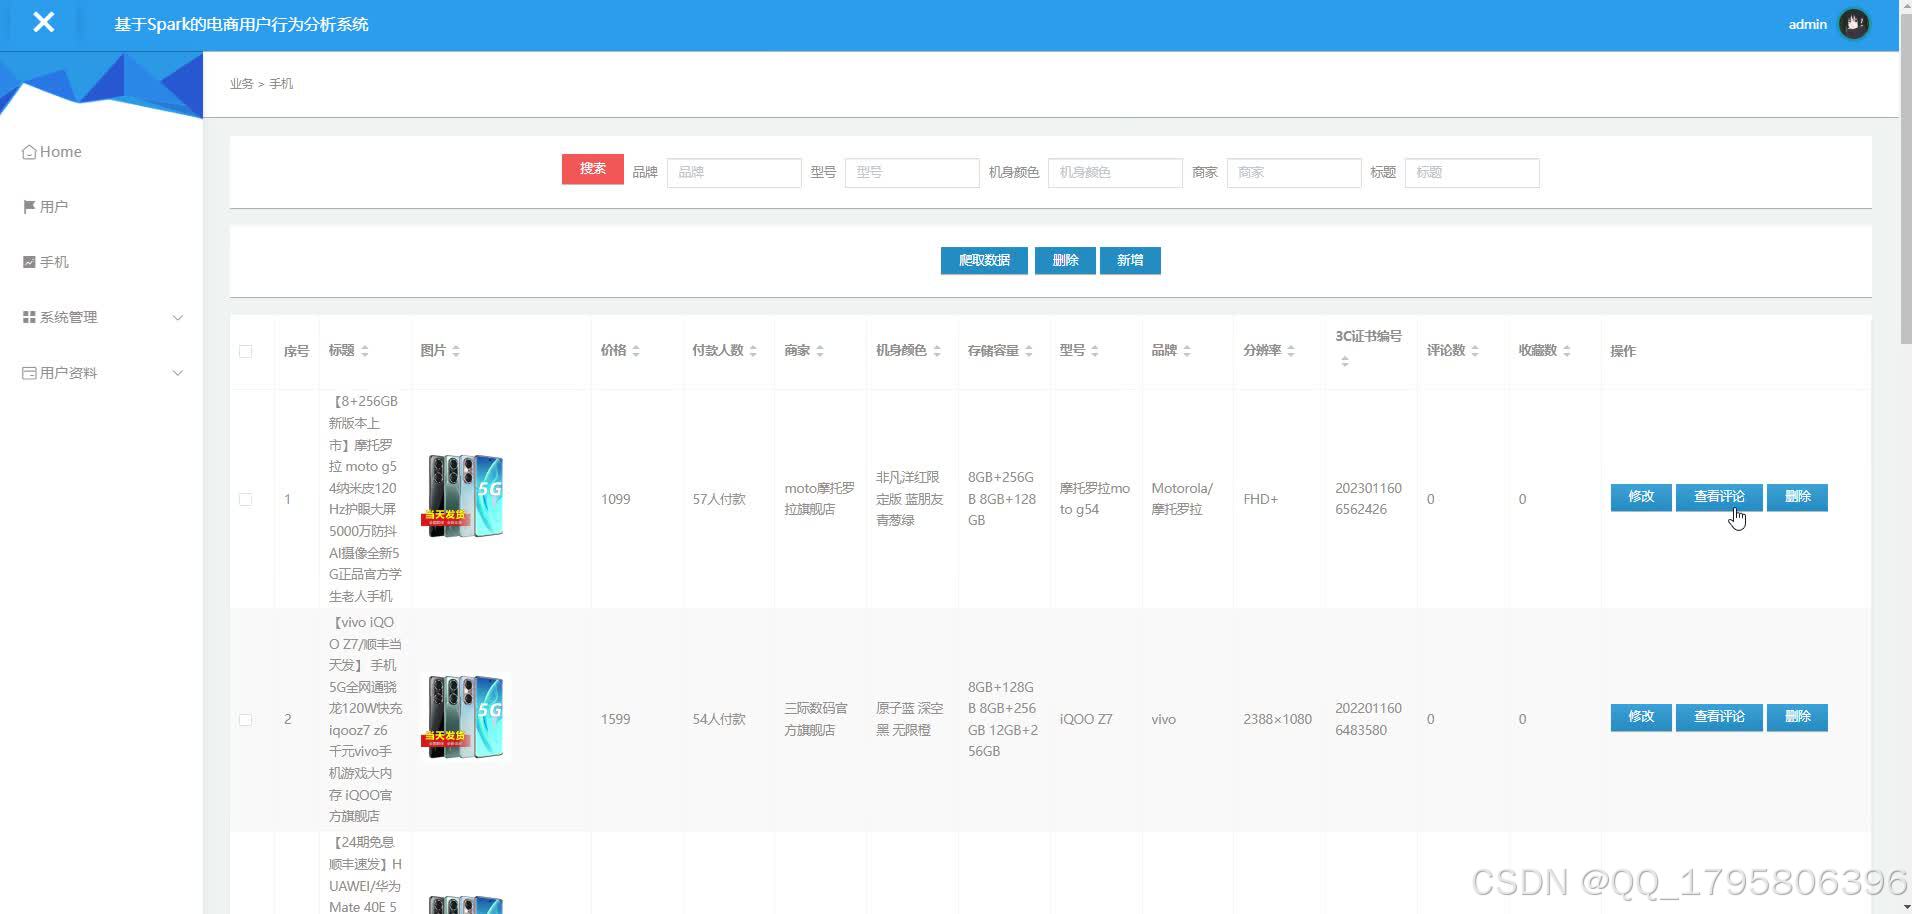This screenshot has width=1912, height=914.
Task: Check the row 2 vivo checkbox
Action: [x=246, y=720]
